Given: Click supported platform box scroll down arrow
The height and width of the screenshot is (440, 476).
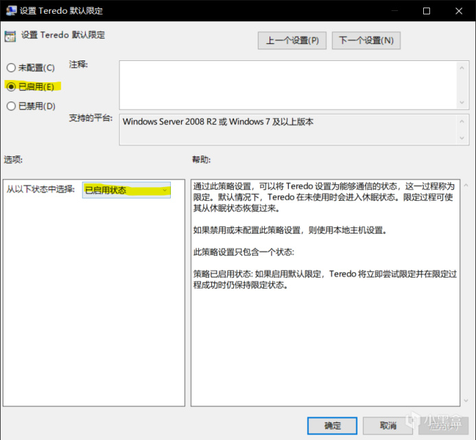Looking at the screenshot, I should (462, 138).
